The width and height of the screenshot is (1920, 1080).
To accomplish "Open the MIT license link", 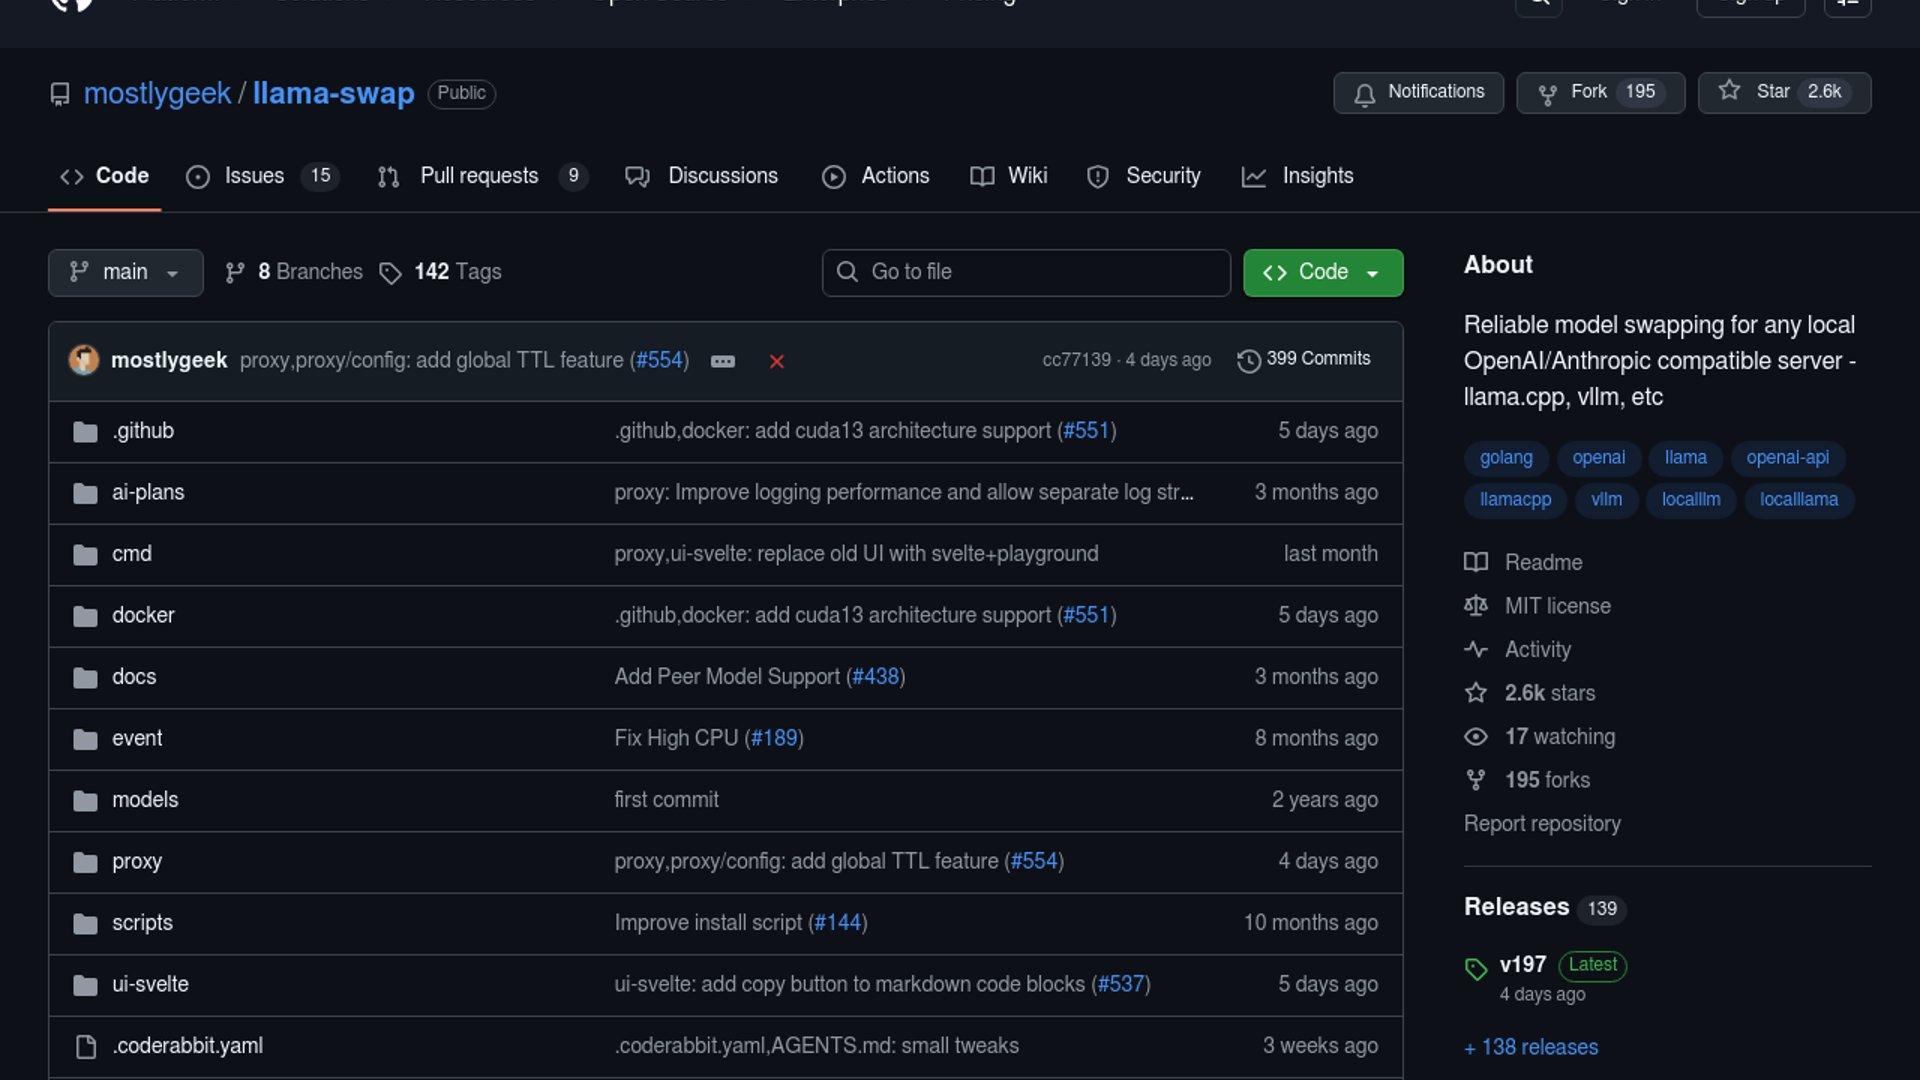I will click(1557, 606).
